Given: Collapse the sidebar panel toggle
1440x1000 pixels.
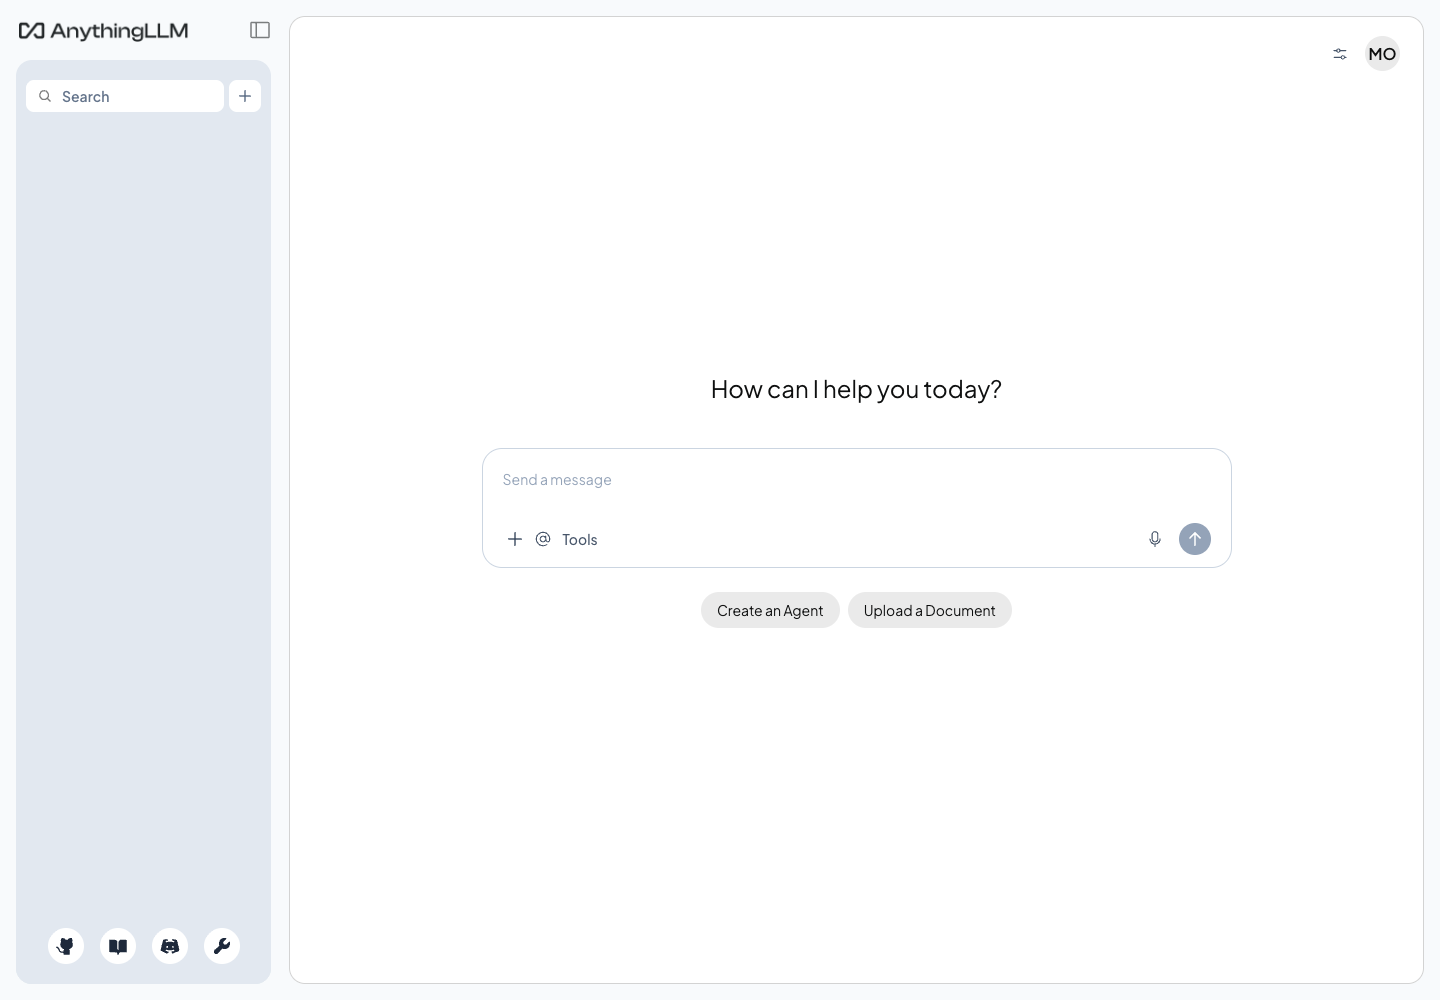Looking at the screenshot, I should click(260, 30).
